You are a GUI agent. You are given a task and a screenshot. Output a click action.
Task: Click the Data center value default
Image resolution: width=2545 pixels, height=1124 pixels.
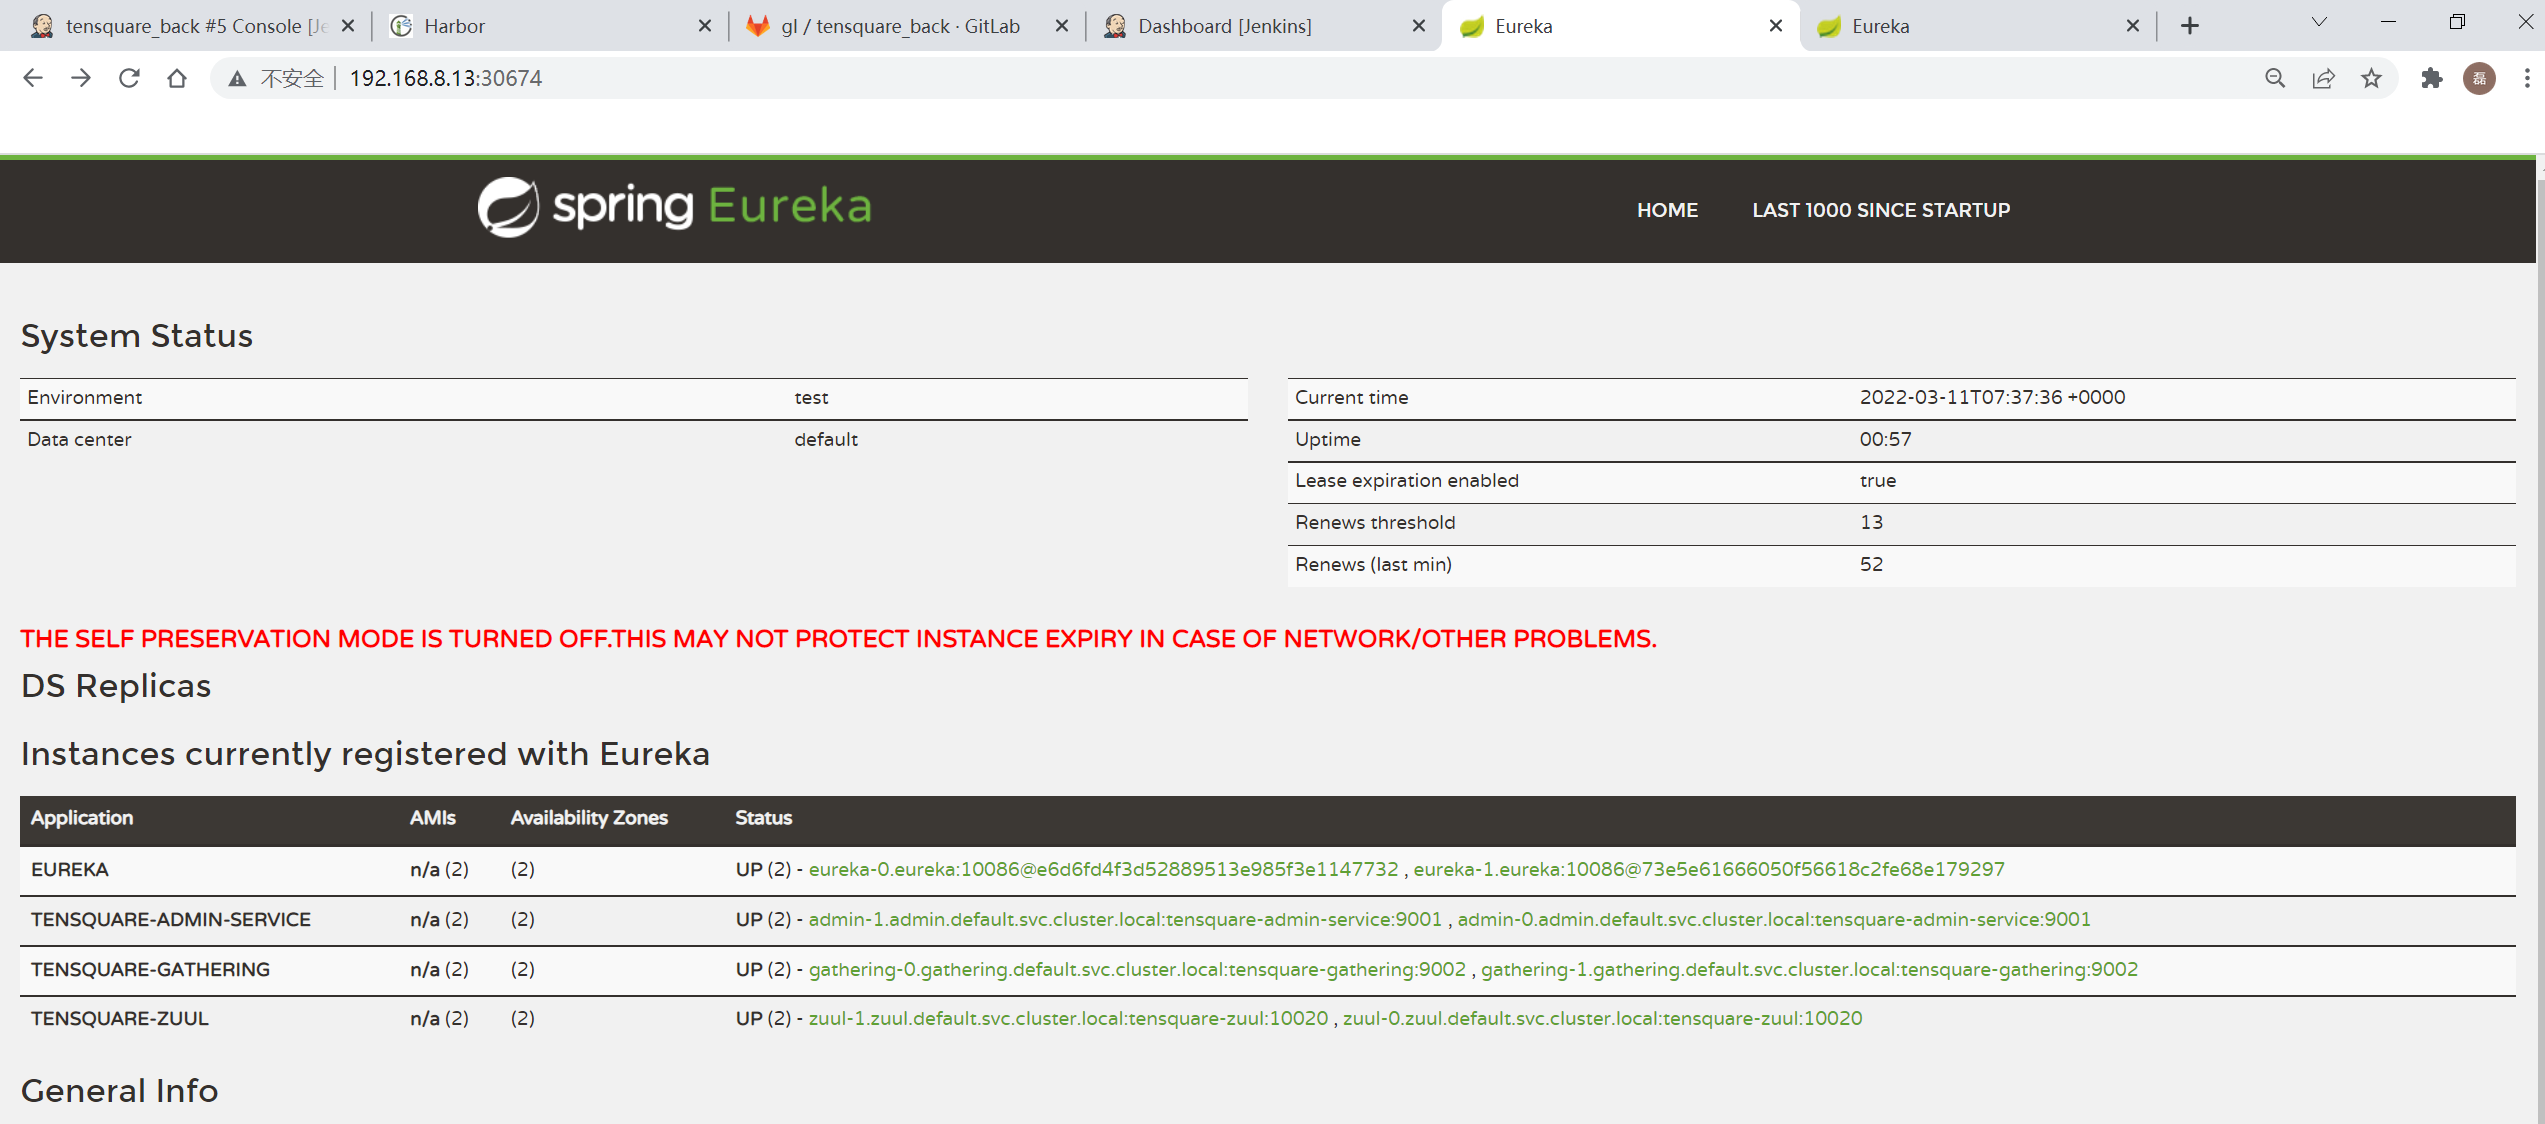[826, 439]
